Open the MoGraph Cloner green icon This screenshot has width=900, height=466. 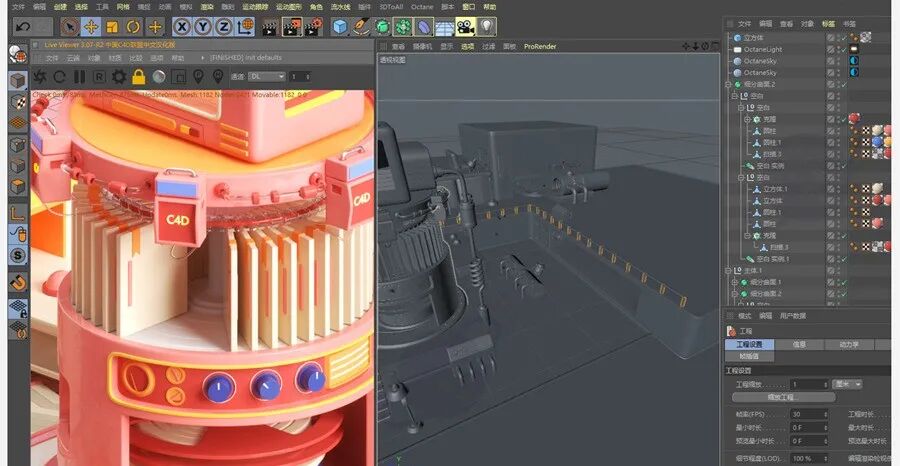tap(403, 26)
